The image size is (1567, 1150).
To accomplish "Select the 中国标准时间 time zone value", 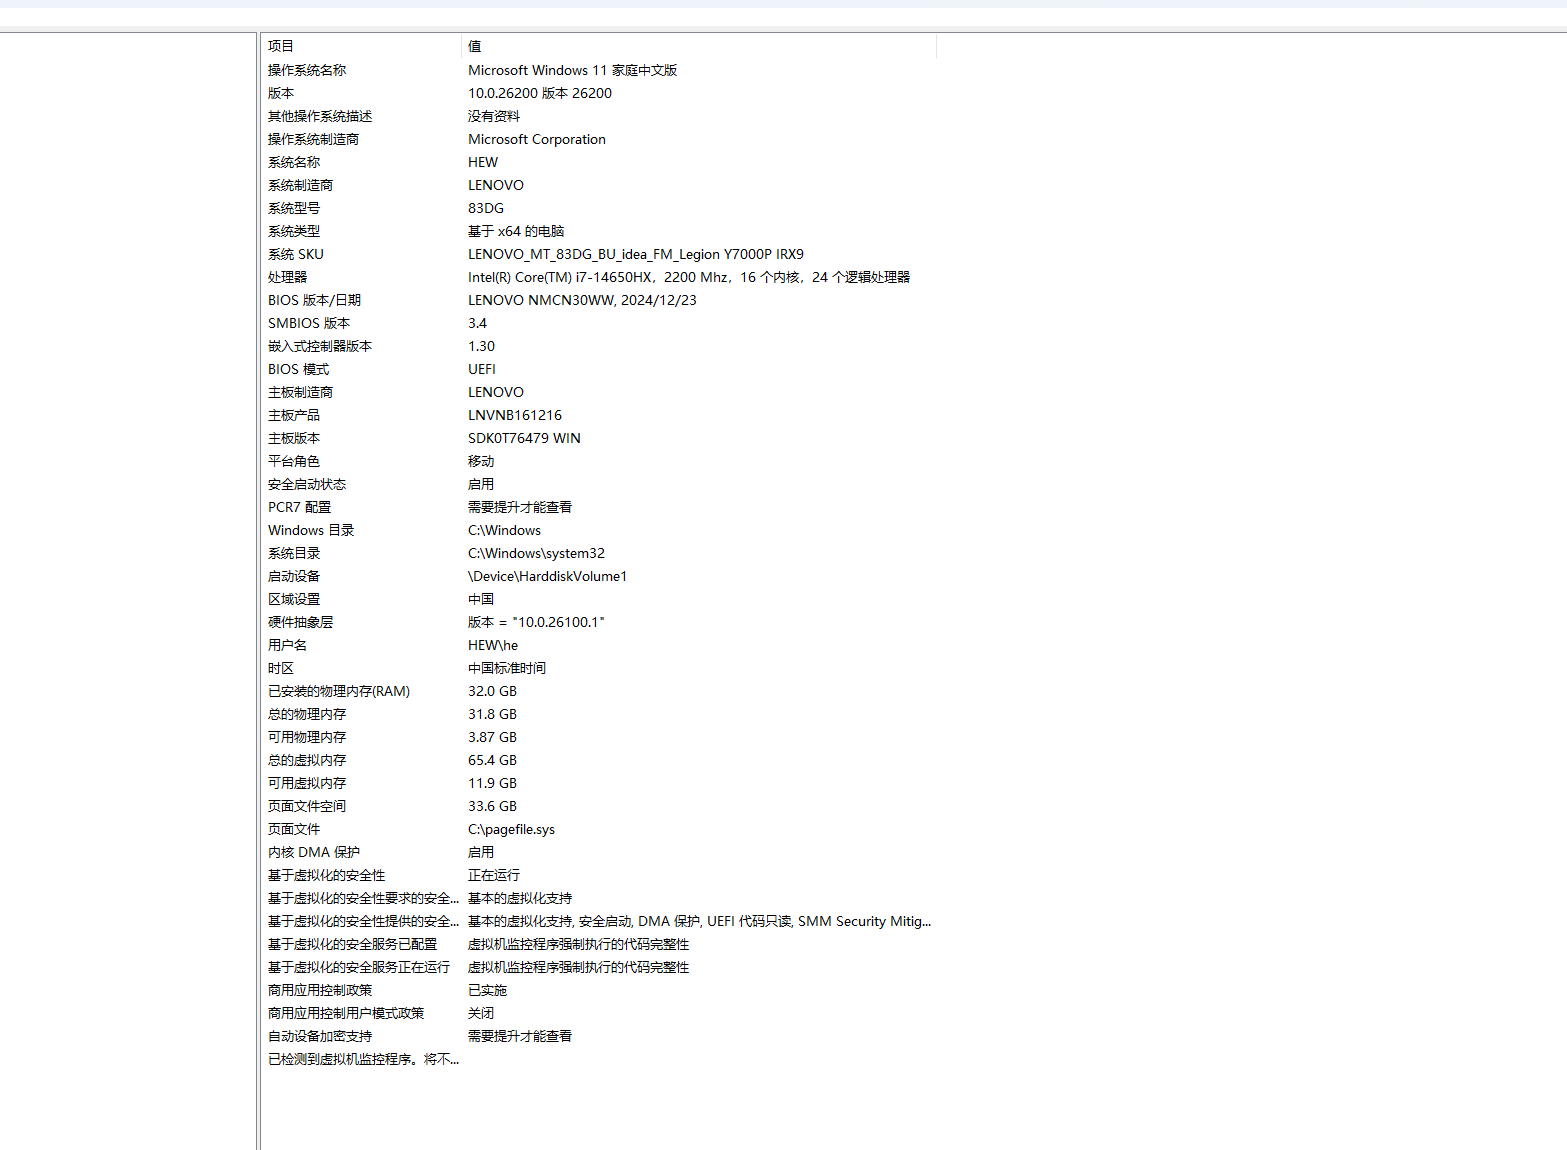I will coord(507,668).
